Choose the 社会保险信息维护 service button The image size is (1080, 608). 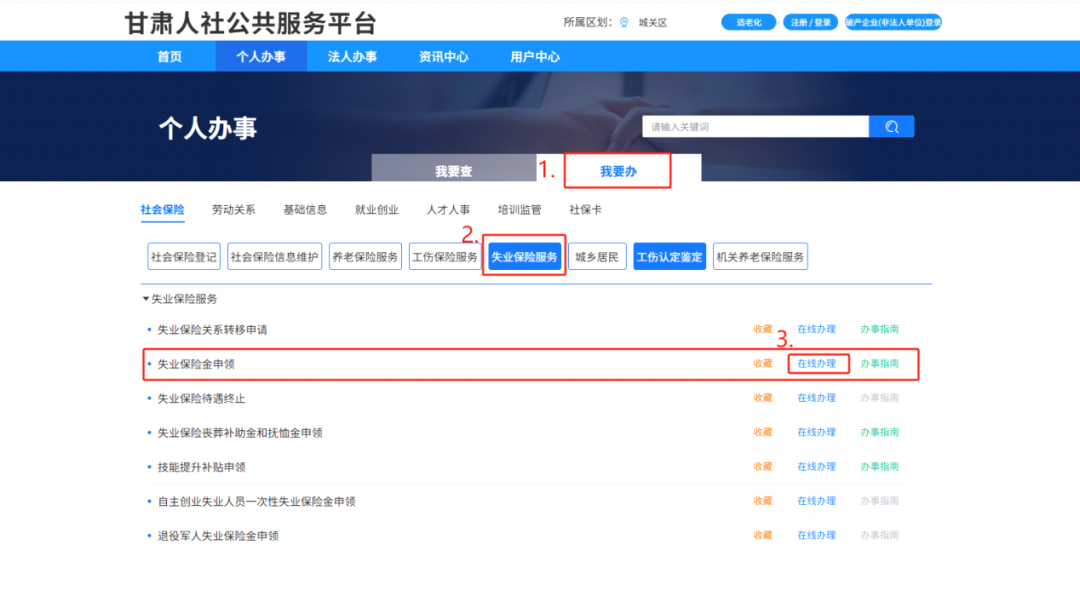tap(275, 257)
